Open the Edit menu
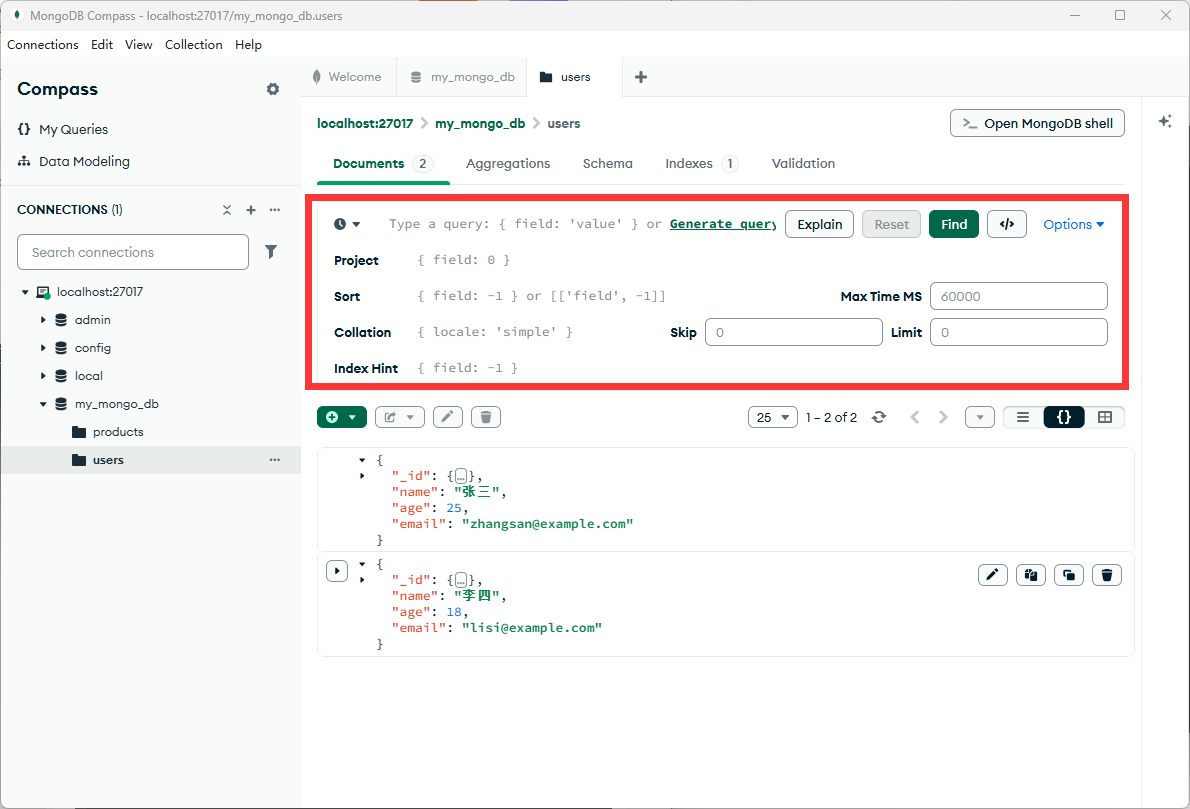The height and width of the screenshot is (809, 1190). (x=102, y=45)
